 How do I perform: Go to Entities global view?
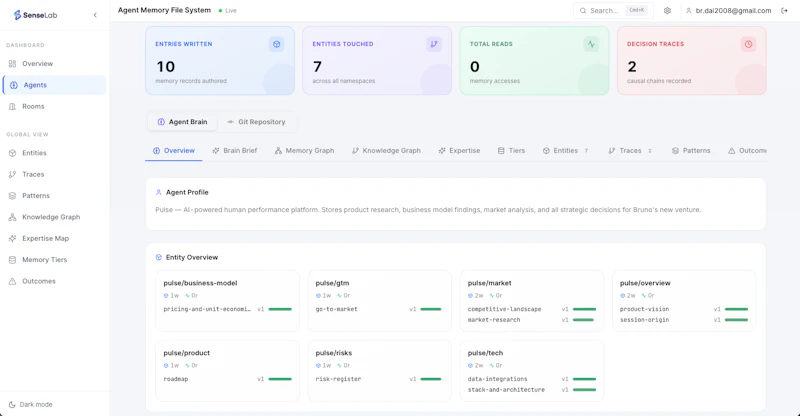point(54,153)
